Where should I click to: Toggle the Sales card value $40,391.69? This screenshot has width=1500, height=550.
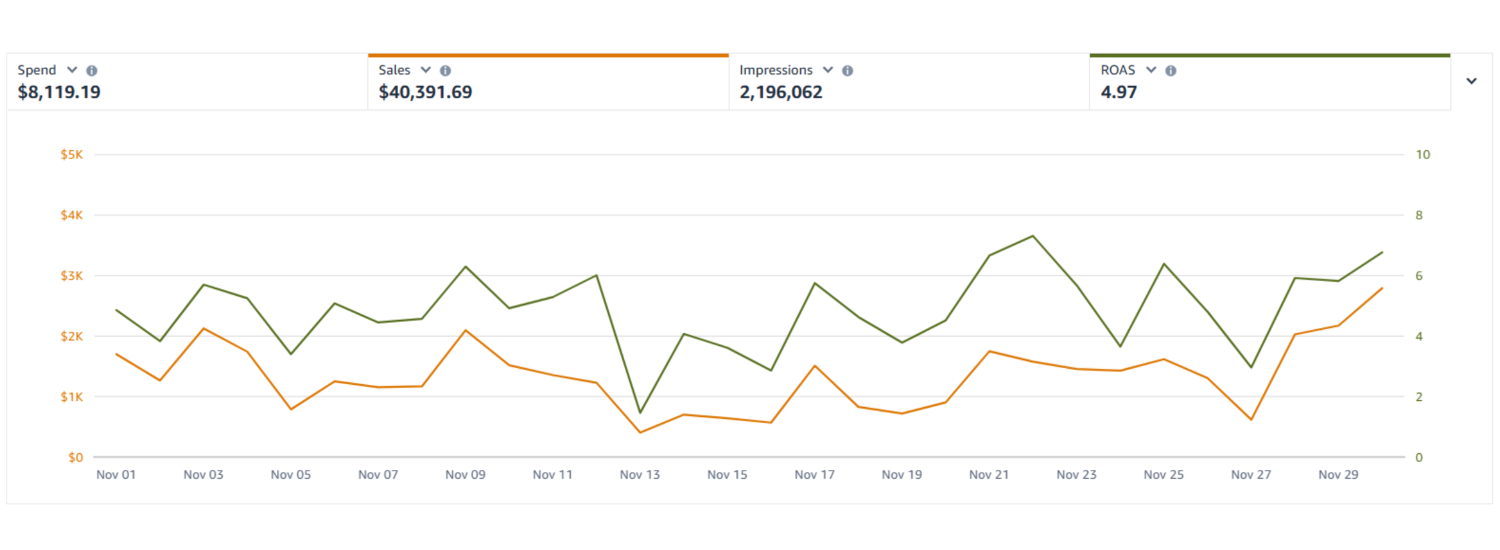pos(425,92)
